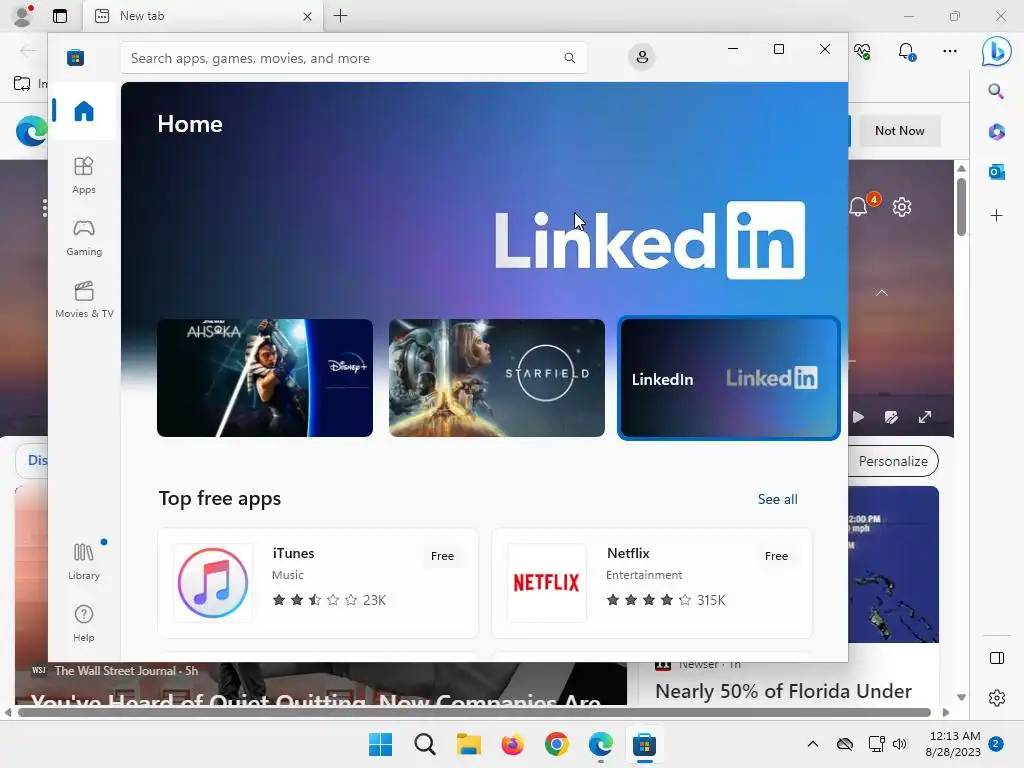Launch Chrome from the taskbar
1024x768 pixels.
(x=556, y=744)
